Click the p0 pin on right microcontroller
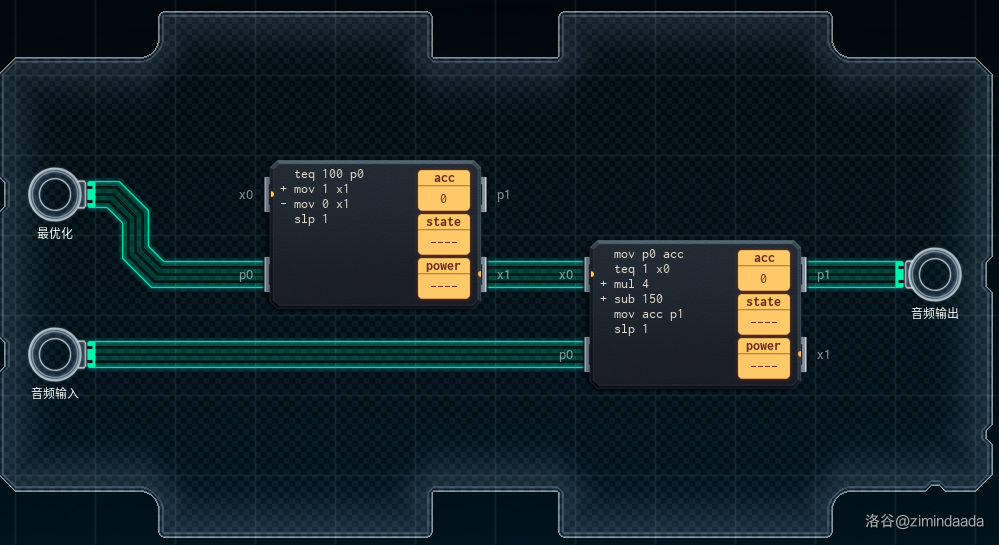 588,354
